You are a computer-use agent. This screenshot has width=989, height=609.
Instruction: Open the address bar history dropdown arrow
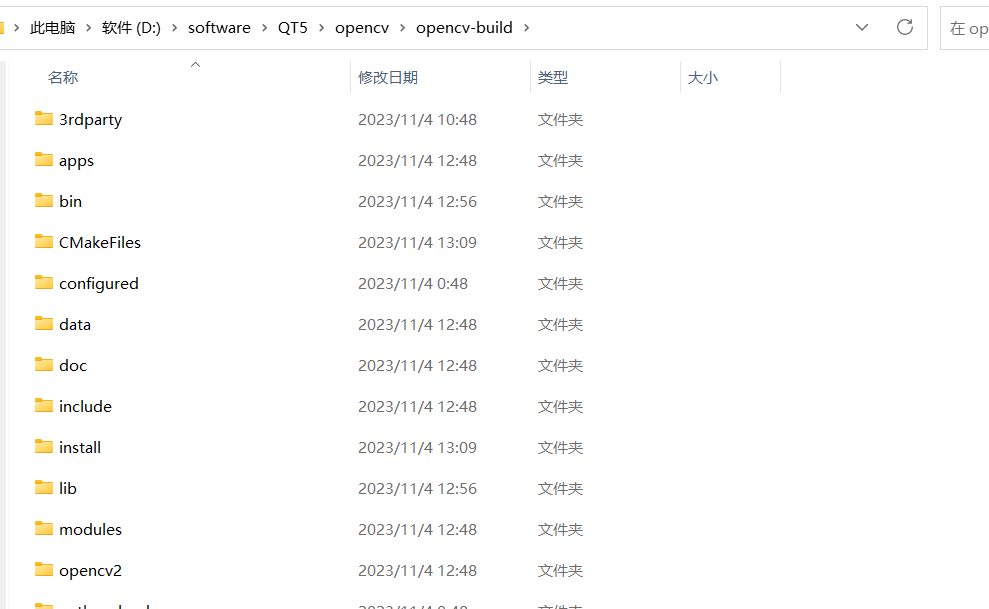[862, 27]
